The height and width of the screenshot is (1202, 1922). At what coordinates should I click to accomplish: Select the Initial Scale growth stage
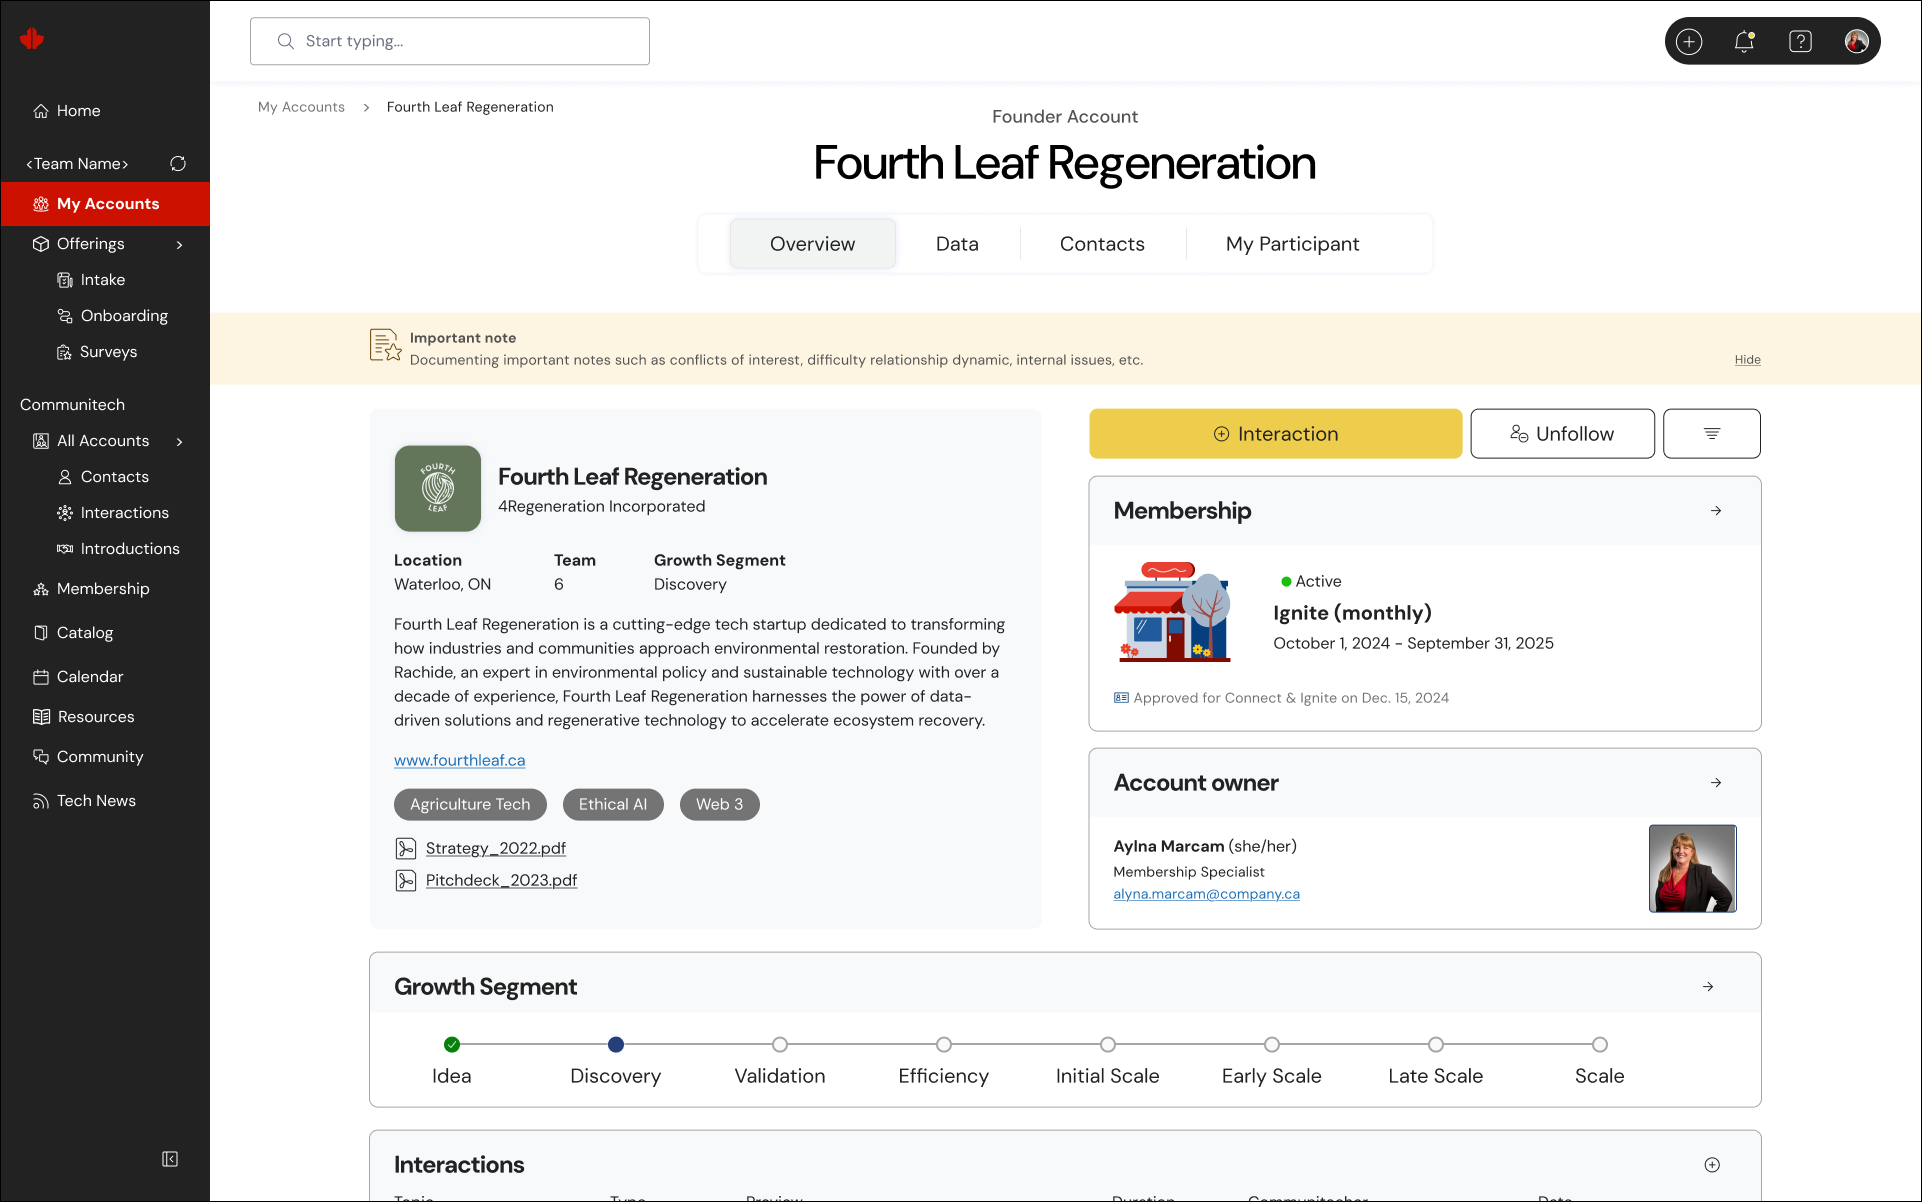[x=1107, y=1045]
